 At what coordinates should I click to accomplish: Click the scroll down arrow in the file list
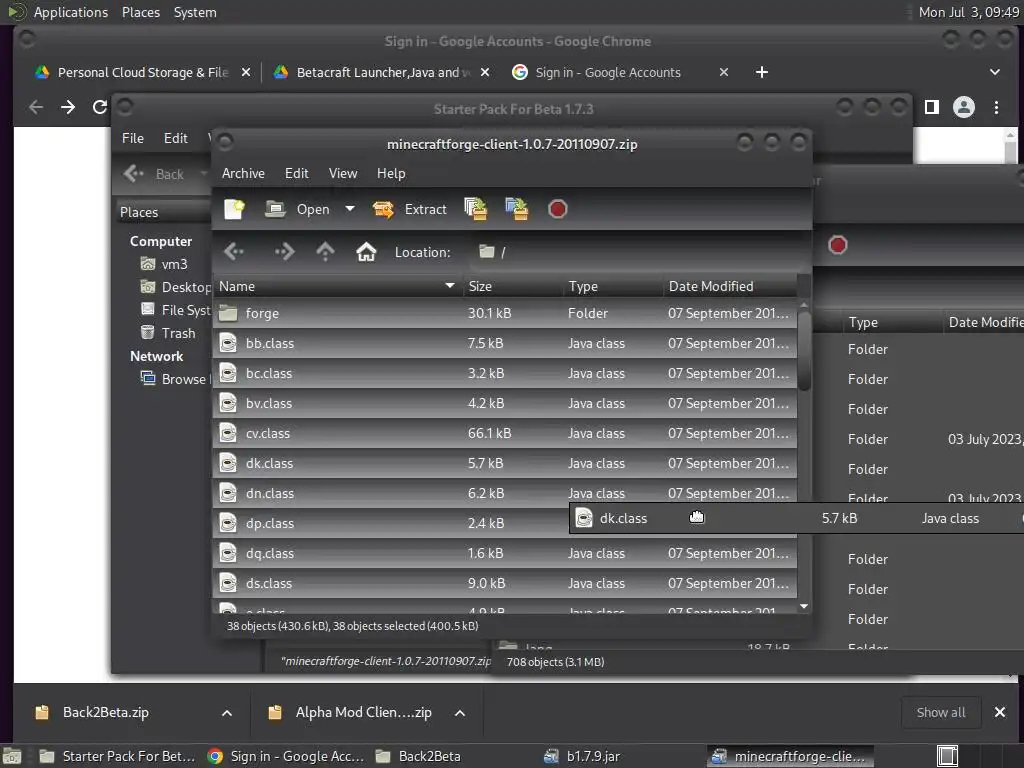(x=804, y=606)
